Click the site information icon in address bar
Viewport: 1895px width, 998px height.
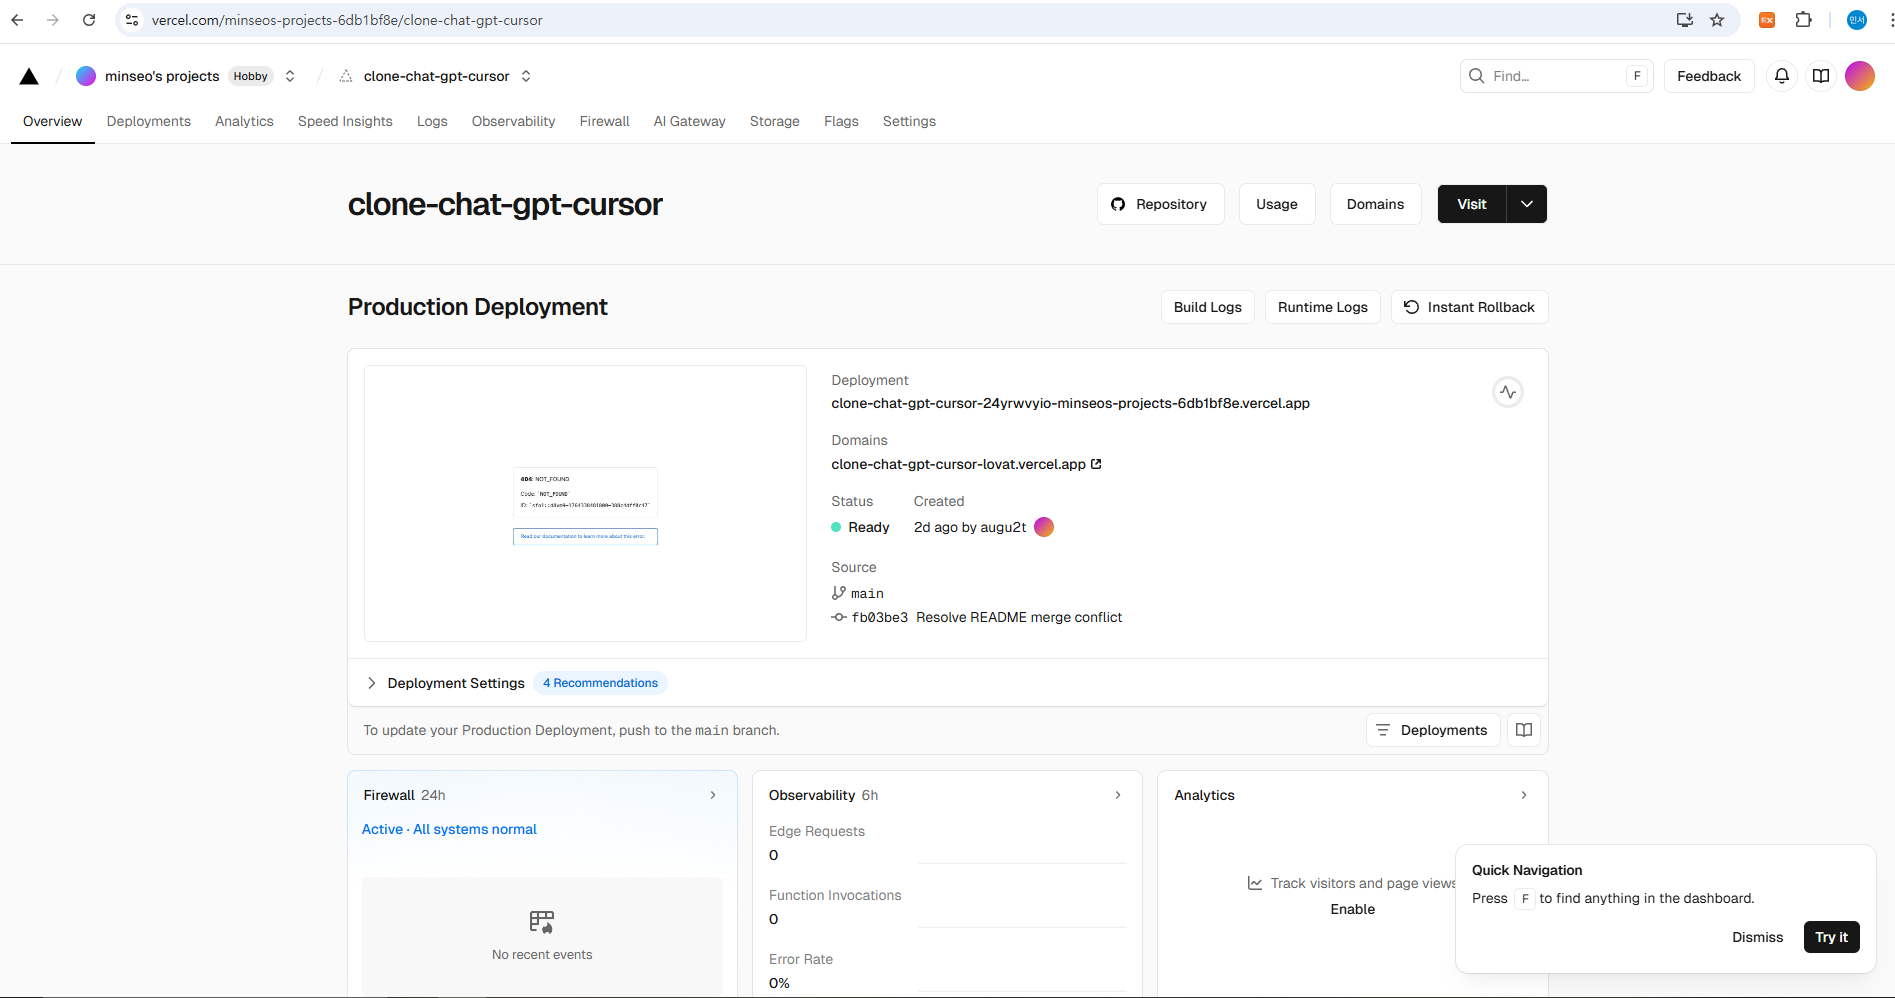click(x=132, y=20)
